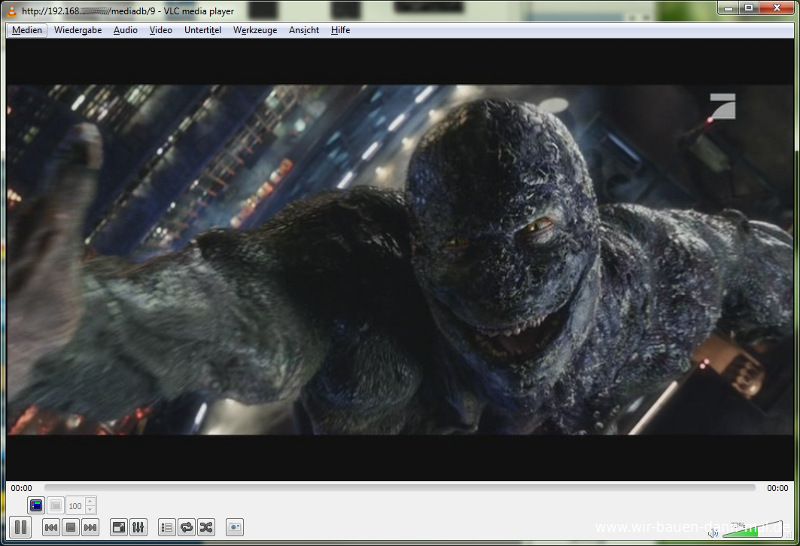Maximize the VLC window
This screenshot has height=546, width=800.
(749, 8)
